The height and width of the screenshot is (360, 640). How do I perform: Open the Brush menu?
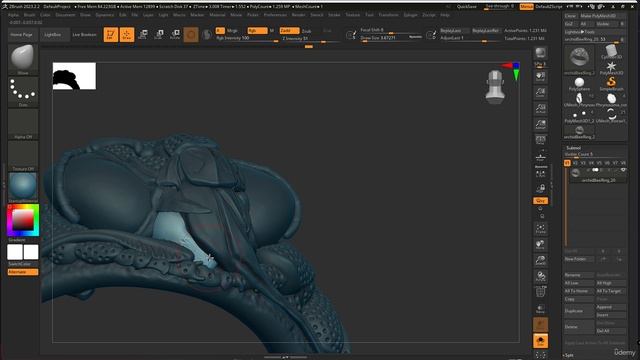[x=29, y=15]
